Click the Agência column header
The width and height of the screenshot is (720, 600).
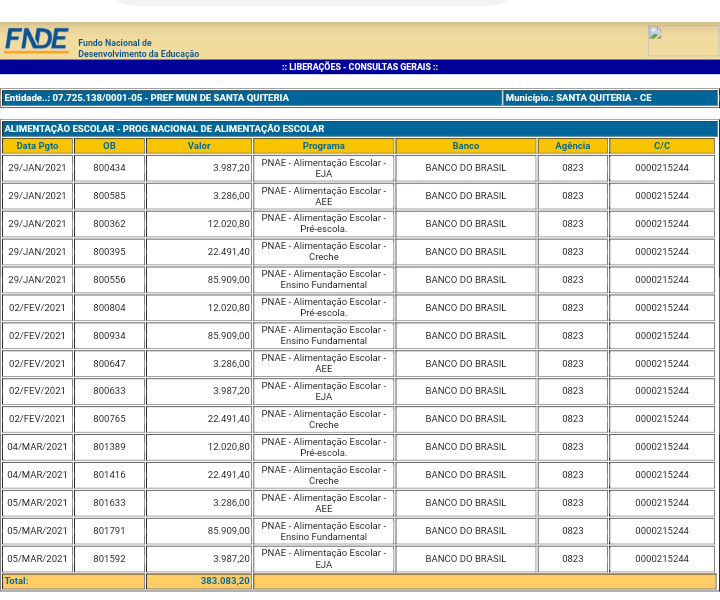573,146
